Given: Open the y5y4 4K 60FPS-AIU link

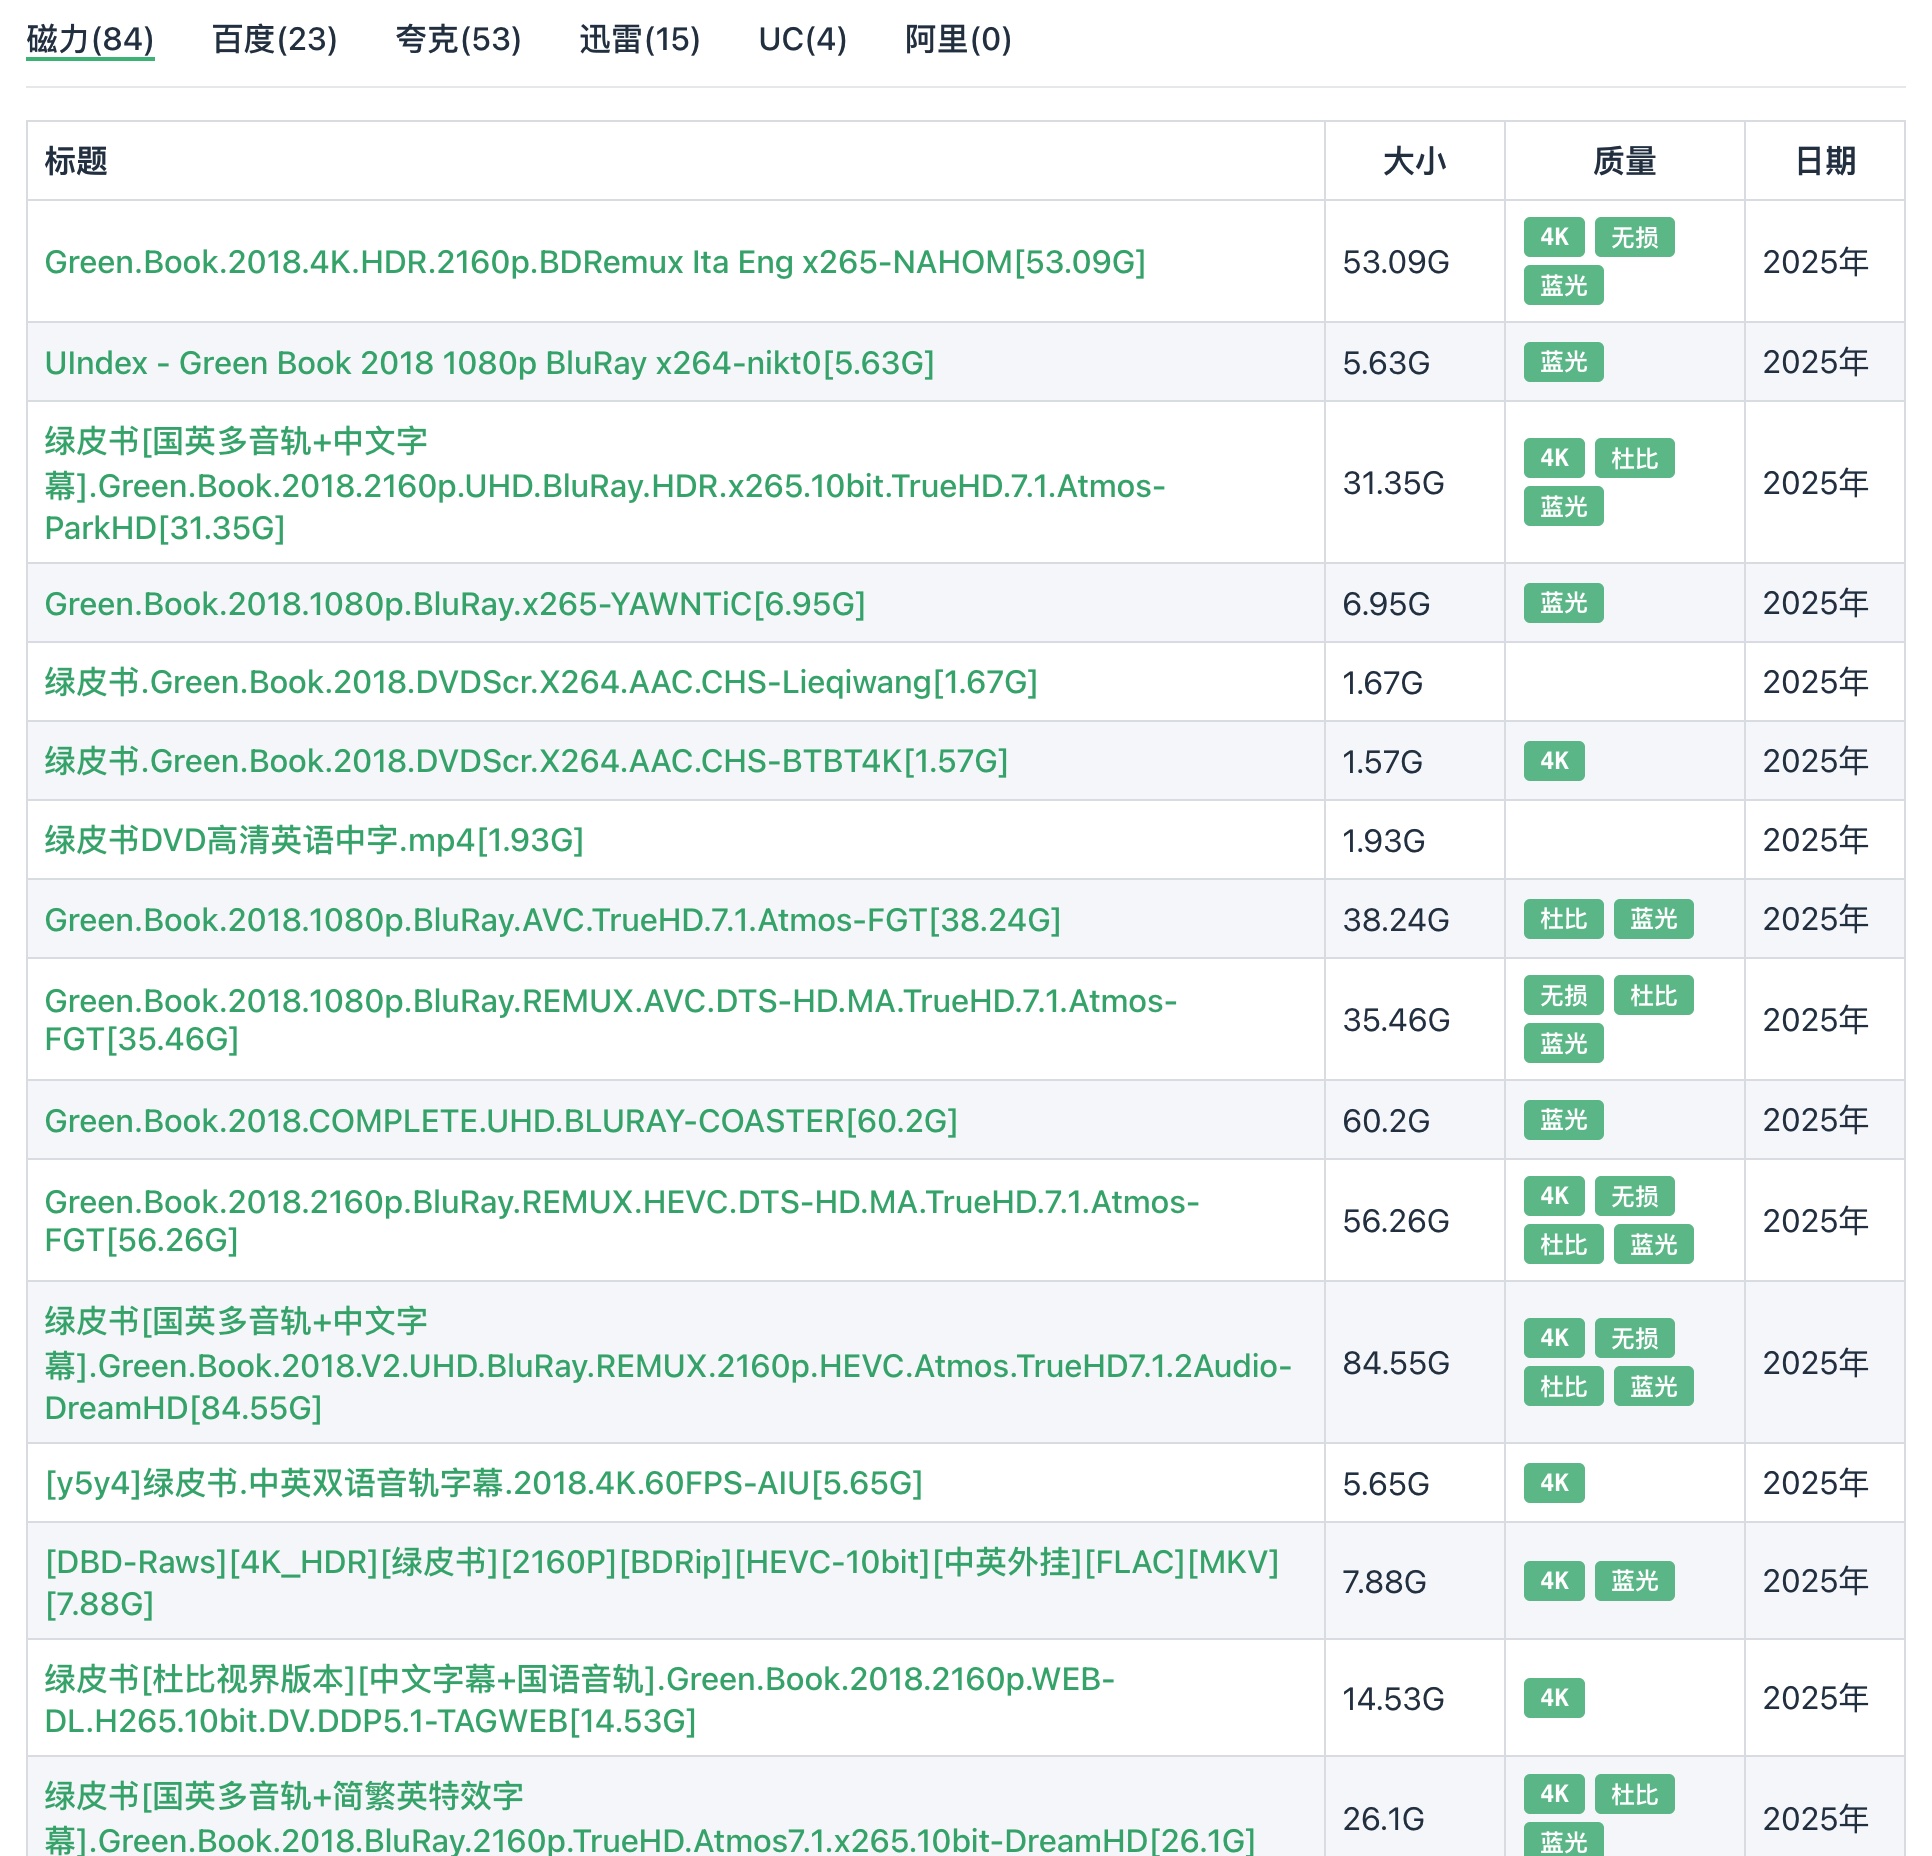Looking at the screenshot, I should [483, 1483].
